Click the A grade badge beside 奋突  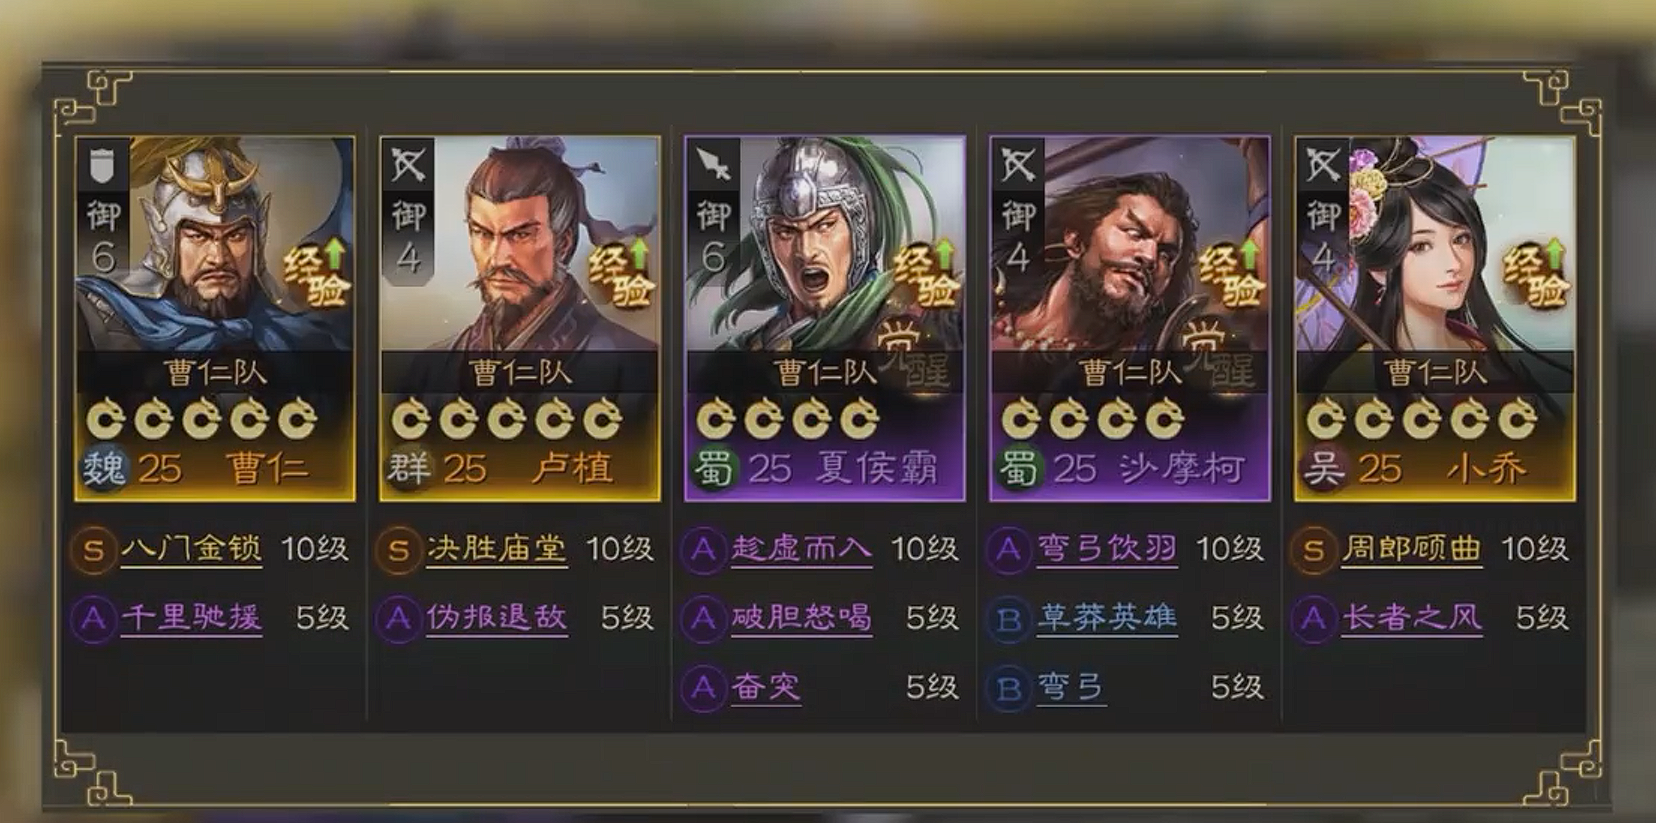(x=703, y=687)
